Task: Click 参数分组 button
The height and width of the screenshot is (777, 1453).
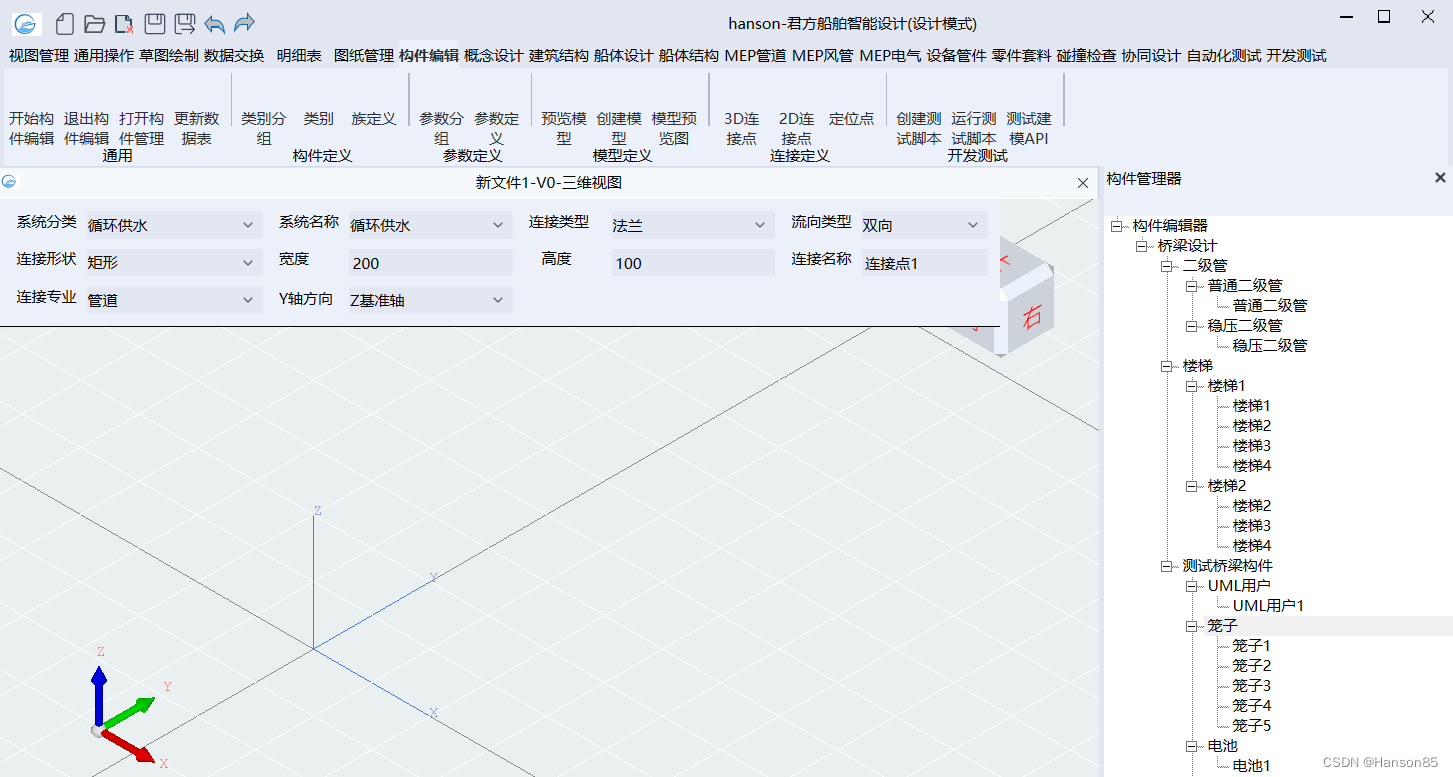Action: (x=442, y=128)
